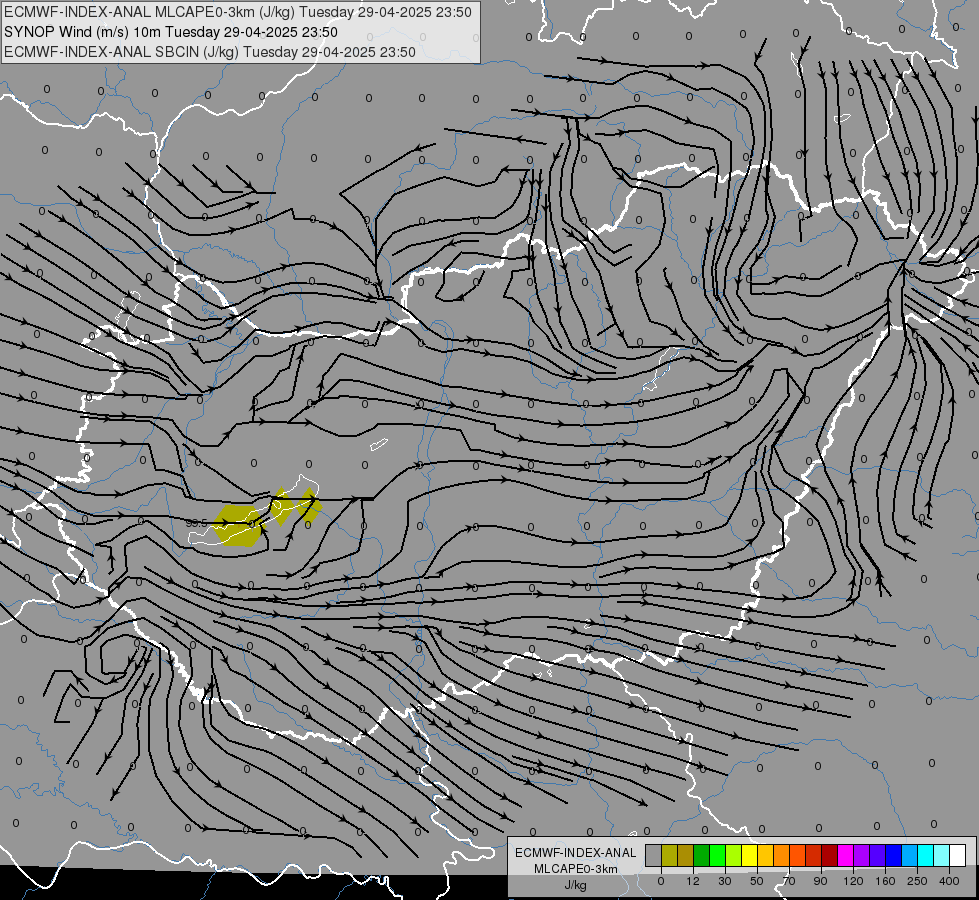Click the violet legend swatch before 160
The image size is (979, 900).
(878, 855)
